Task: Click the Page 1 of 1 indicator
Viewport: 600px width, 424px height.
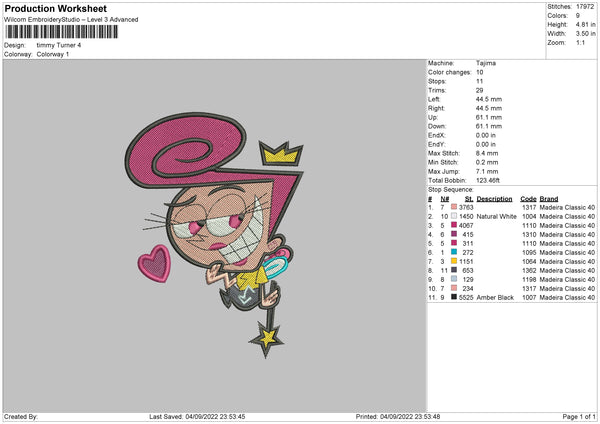Action: [x=579, y=417]
